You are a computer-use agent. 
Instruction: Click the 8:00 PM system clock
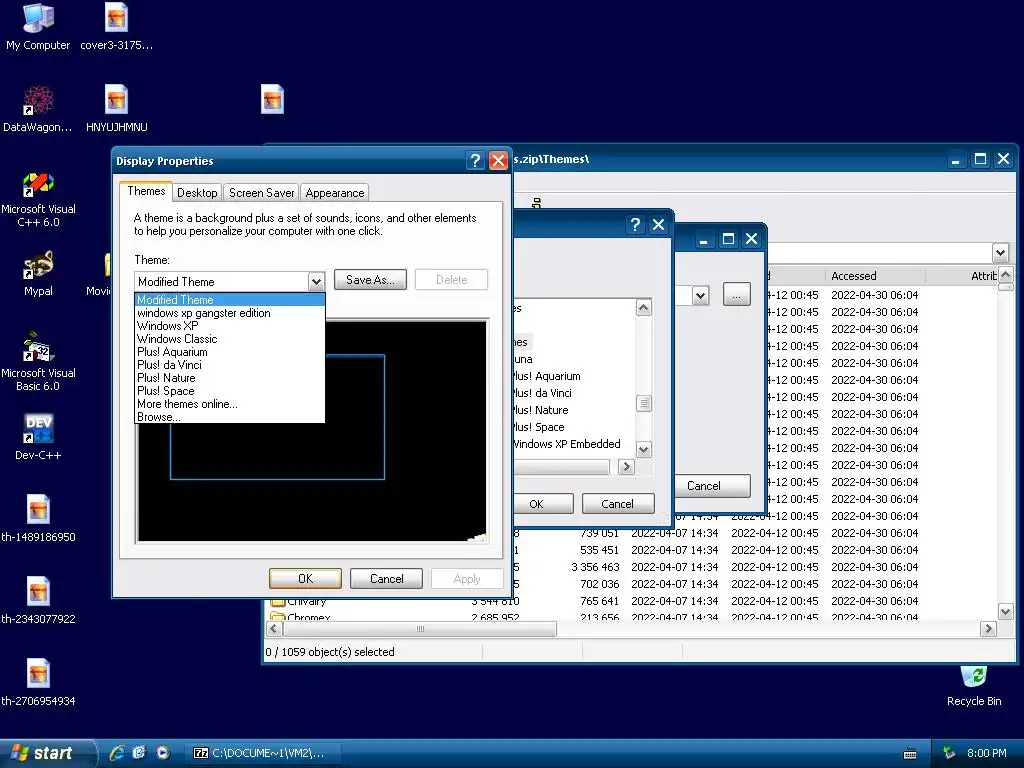pyautogui.click(x=987, y=753)
